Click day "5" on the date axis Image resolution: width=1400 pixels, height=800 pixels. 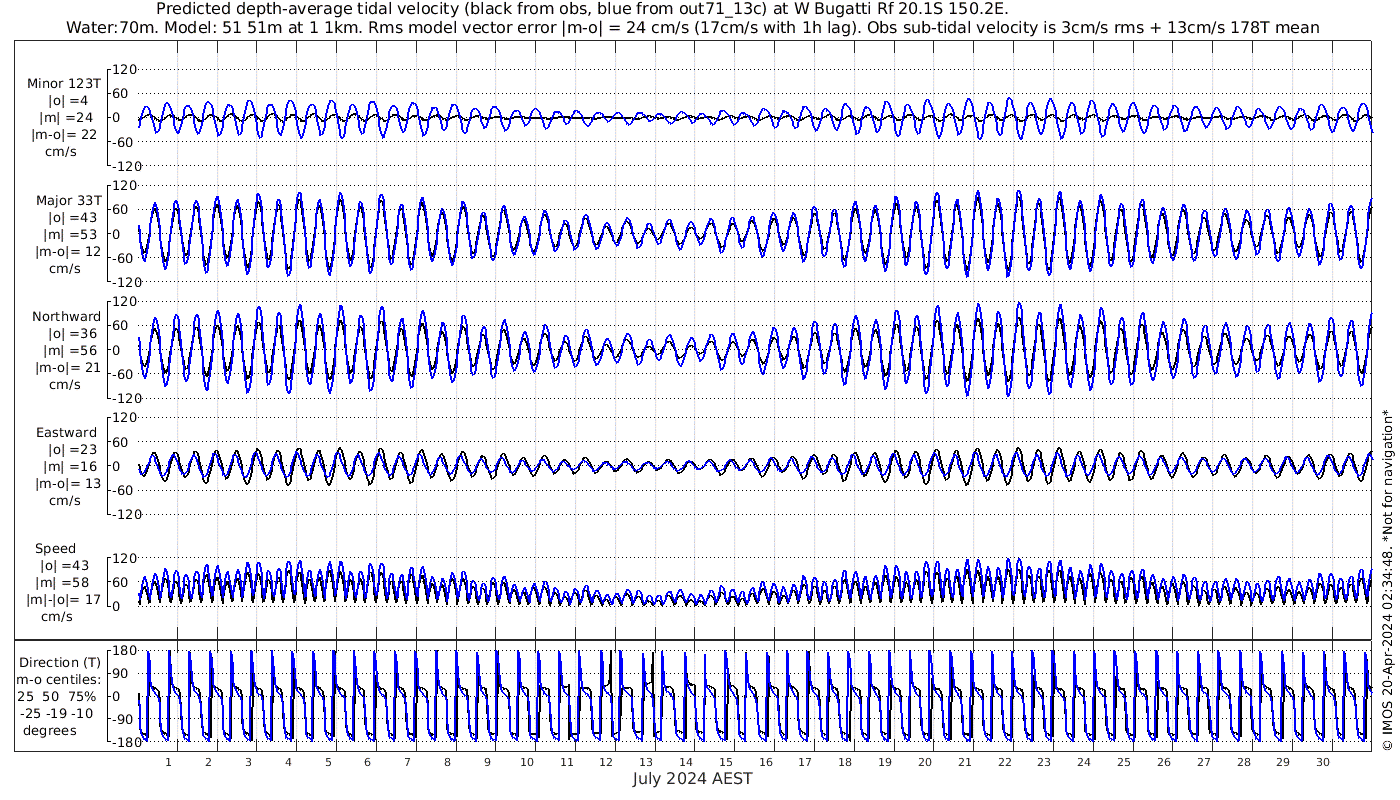coord(327,762)
